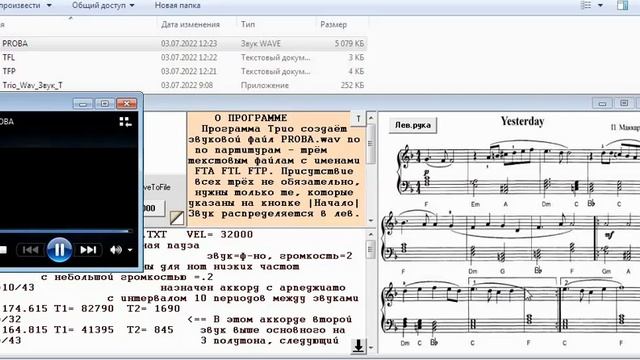
Task: Skip to next track in media player
Action: click(88, 249)
